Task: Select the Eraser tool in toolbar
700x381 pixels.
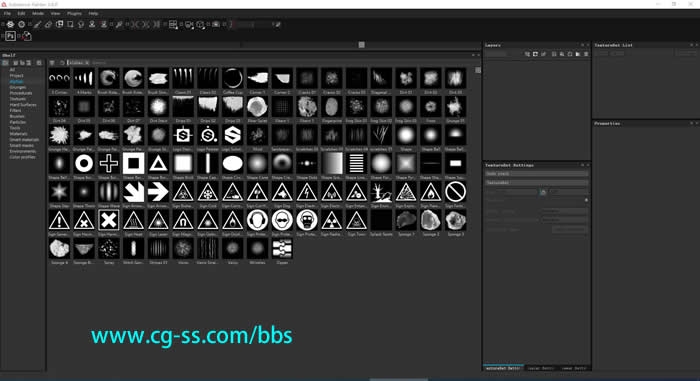Action: tap(49, 25)
